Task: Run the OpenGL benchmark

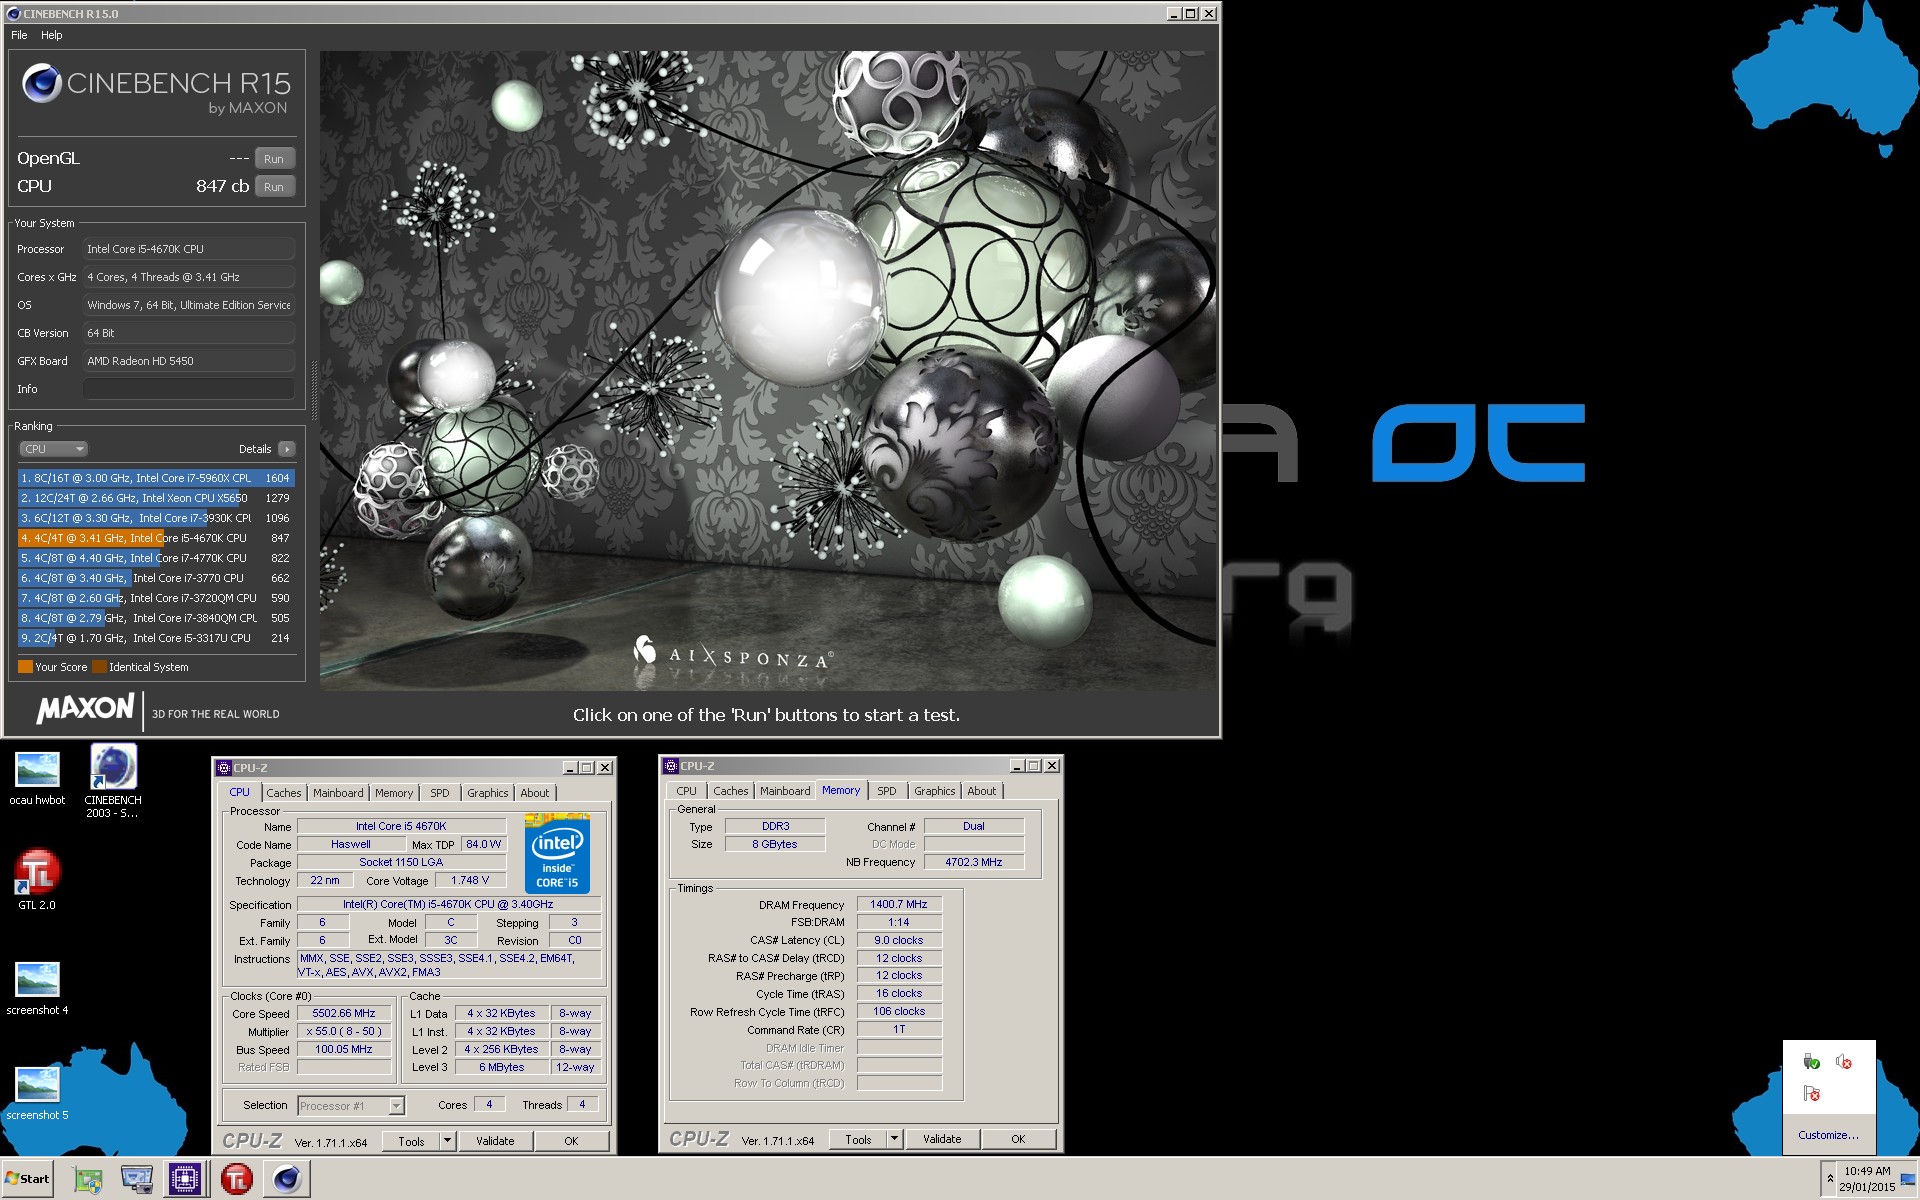Action: [274, 159]
